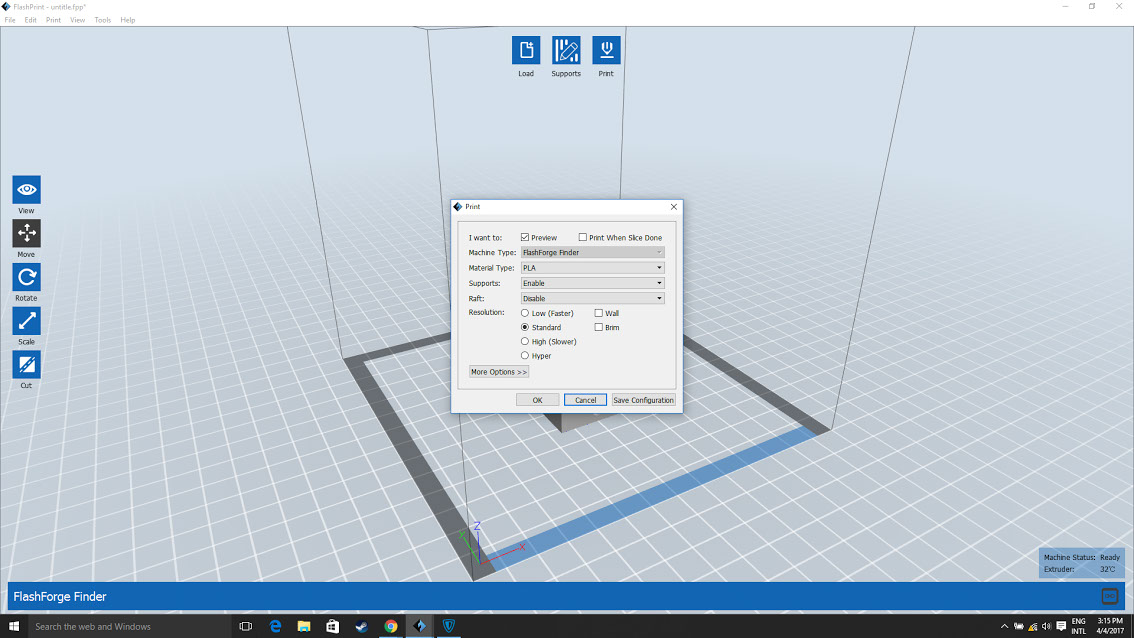Open network status tray icon
The image size is (1134, 638).
[1032, 626]
